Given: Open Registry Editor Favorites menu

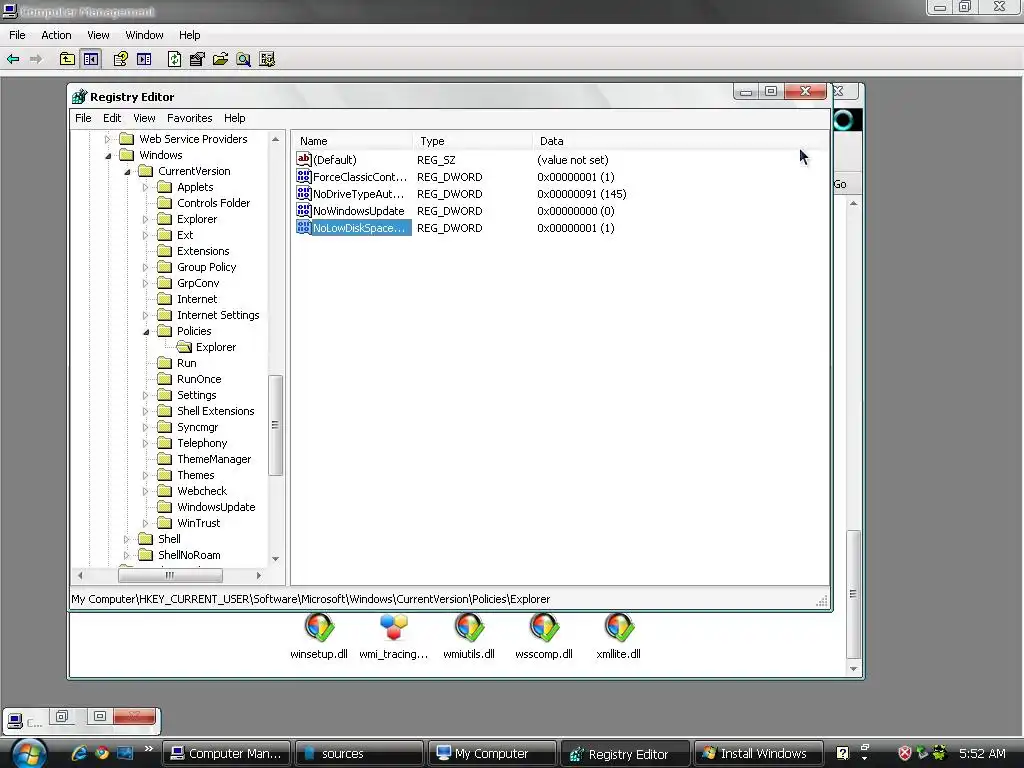Looking at the screenshot, I should pyautogui.click(x=189, y=118).
